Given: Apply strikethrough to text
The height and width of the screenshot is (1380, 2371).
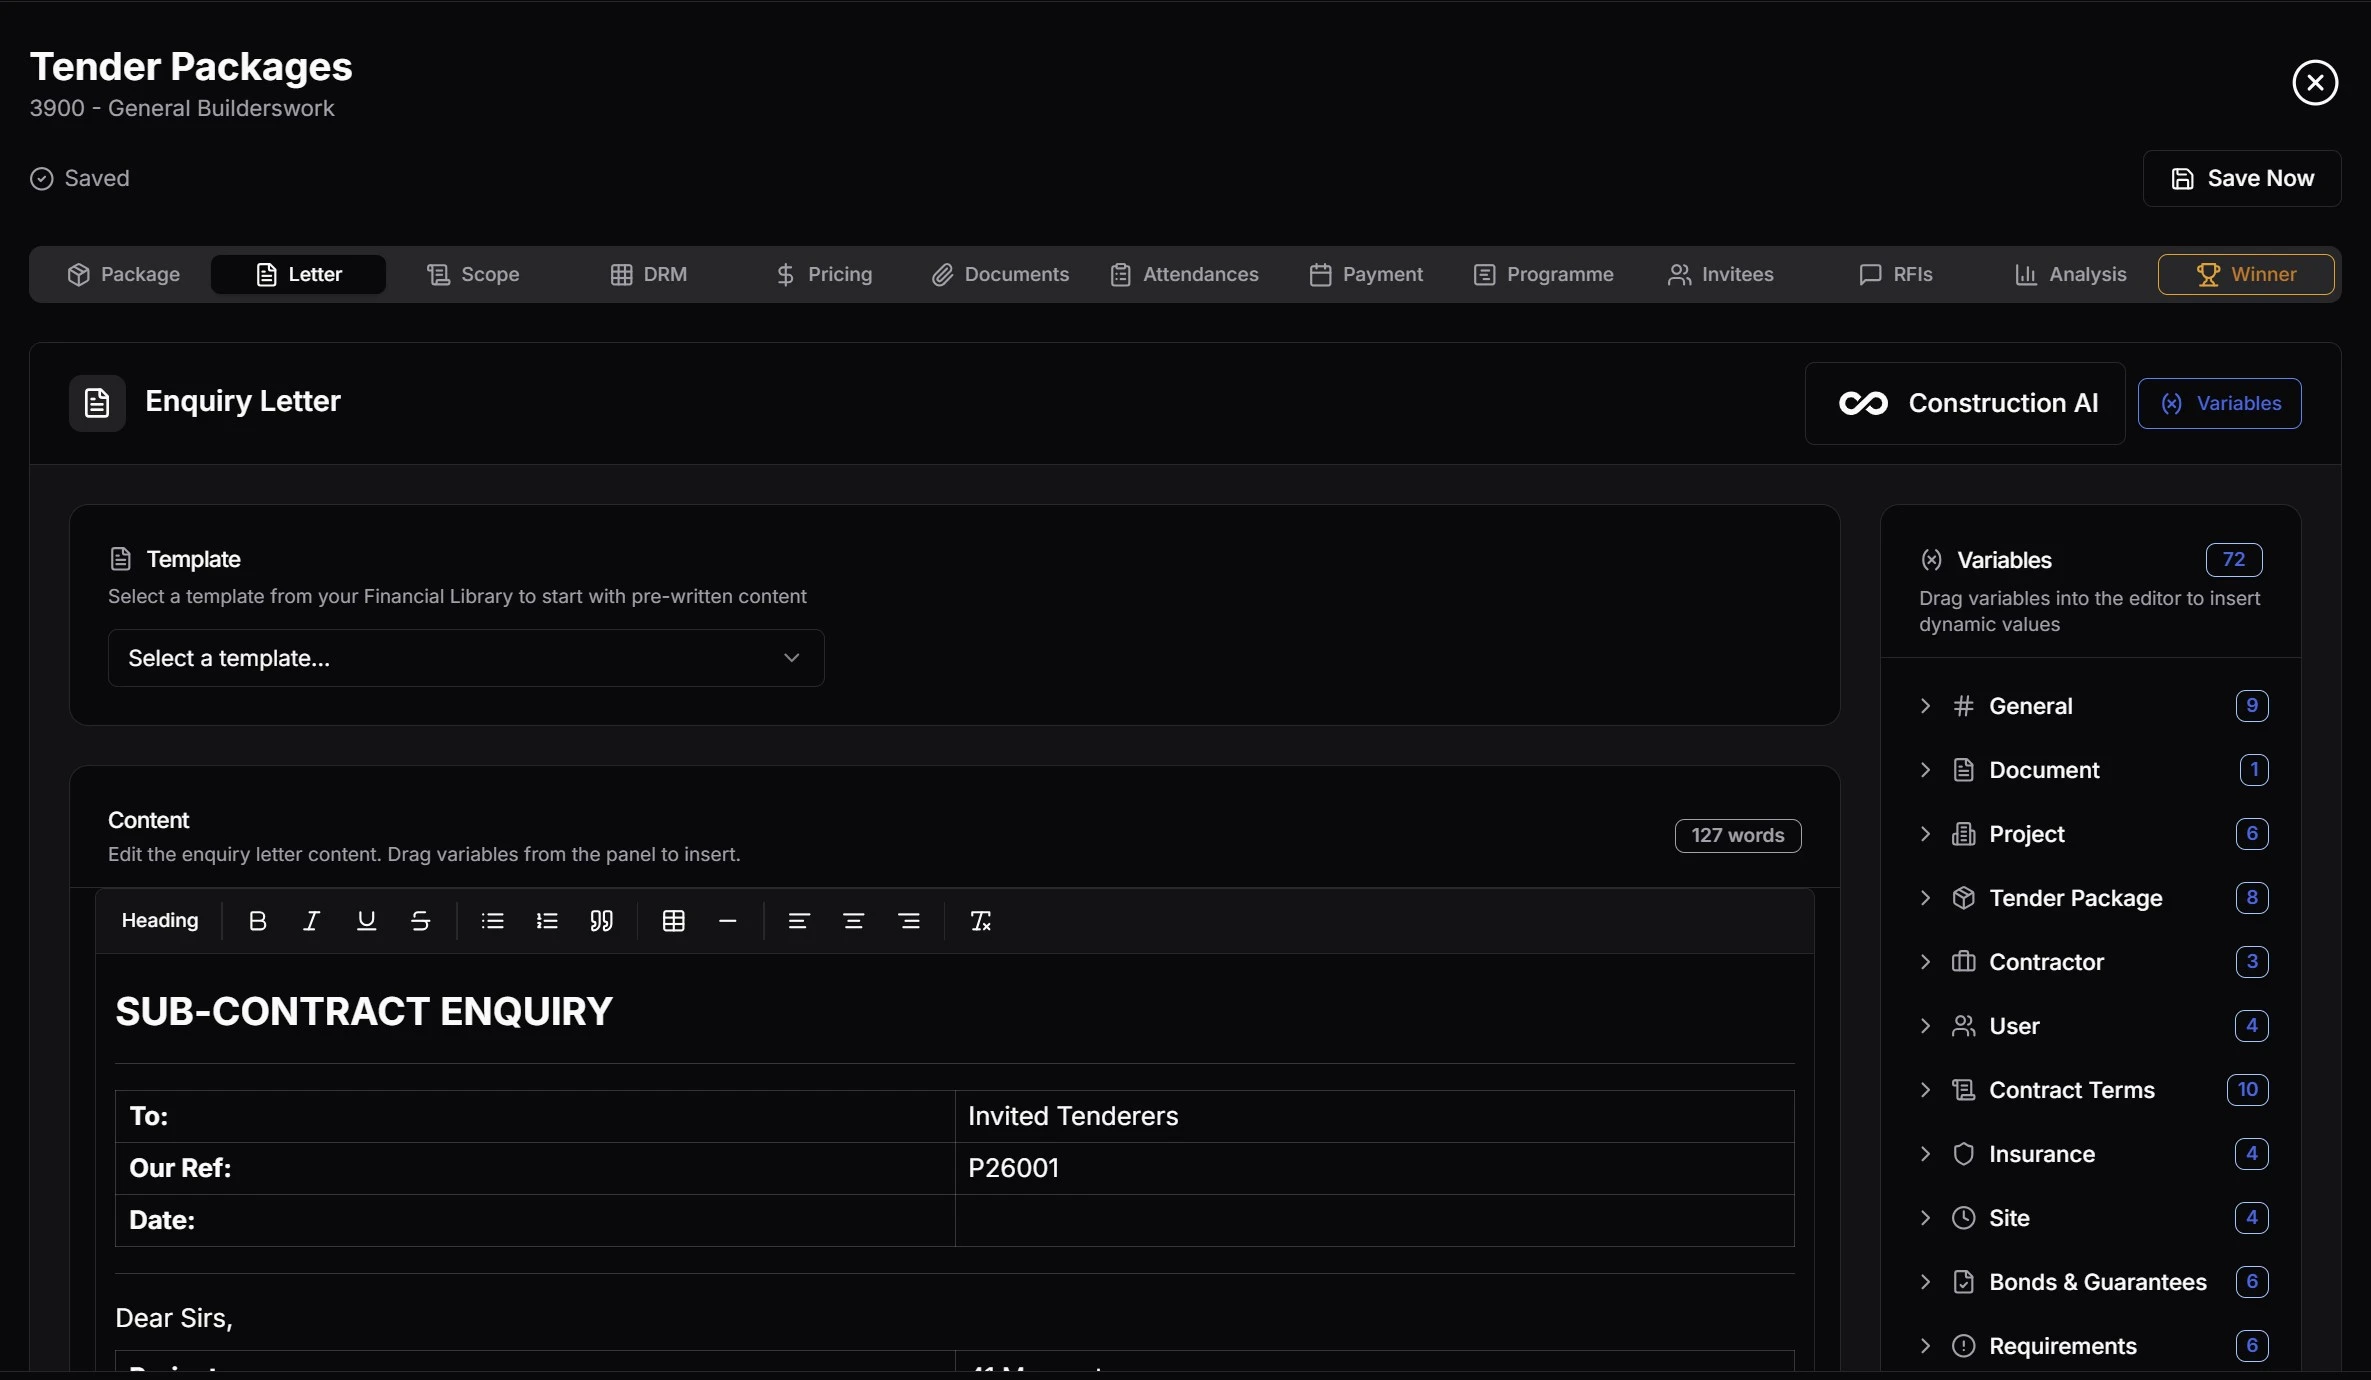Looking at the screenshot, I should click(420, 921).
